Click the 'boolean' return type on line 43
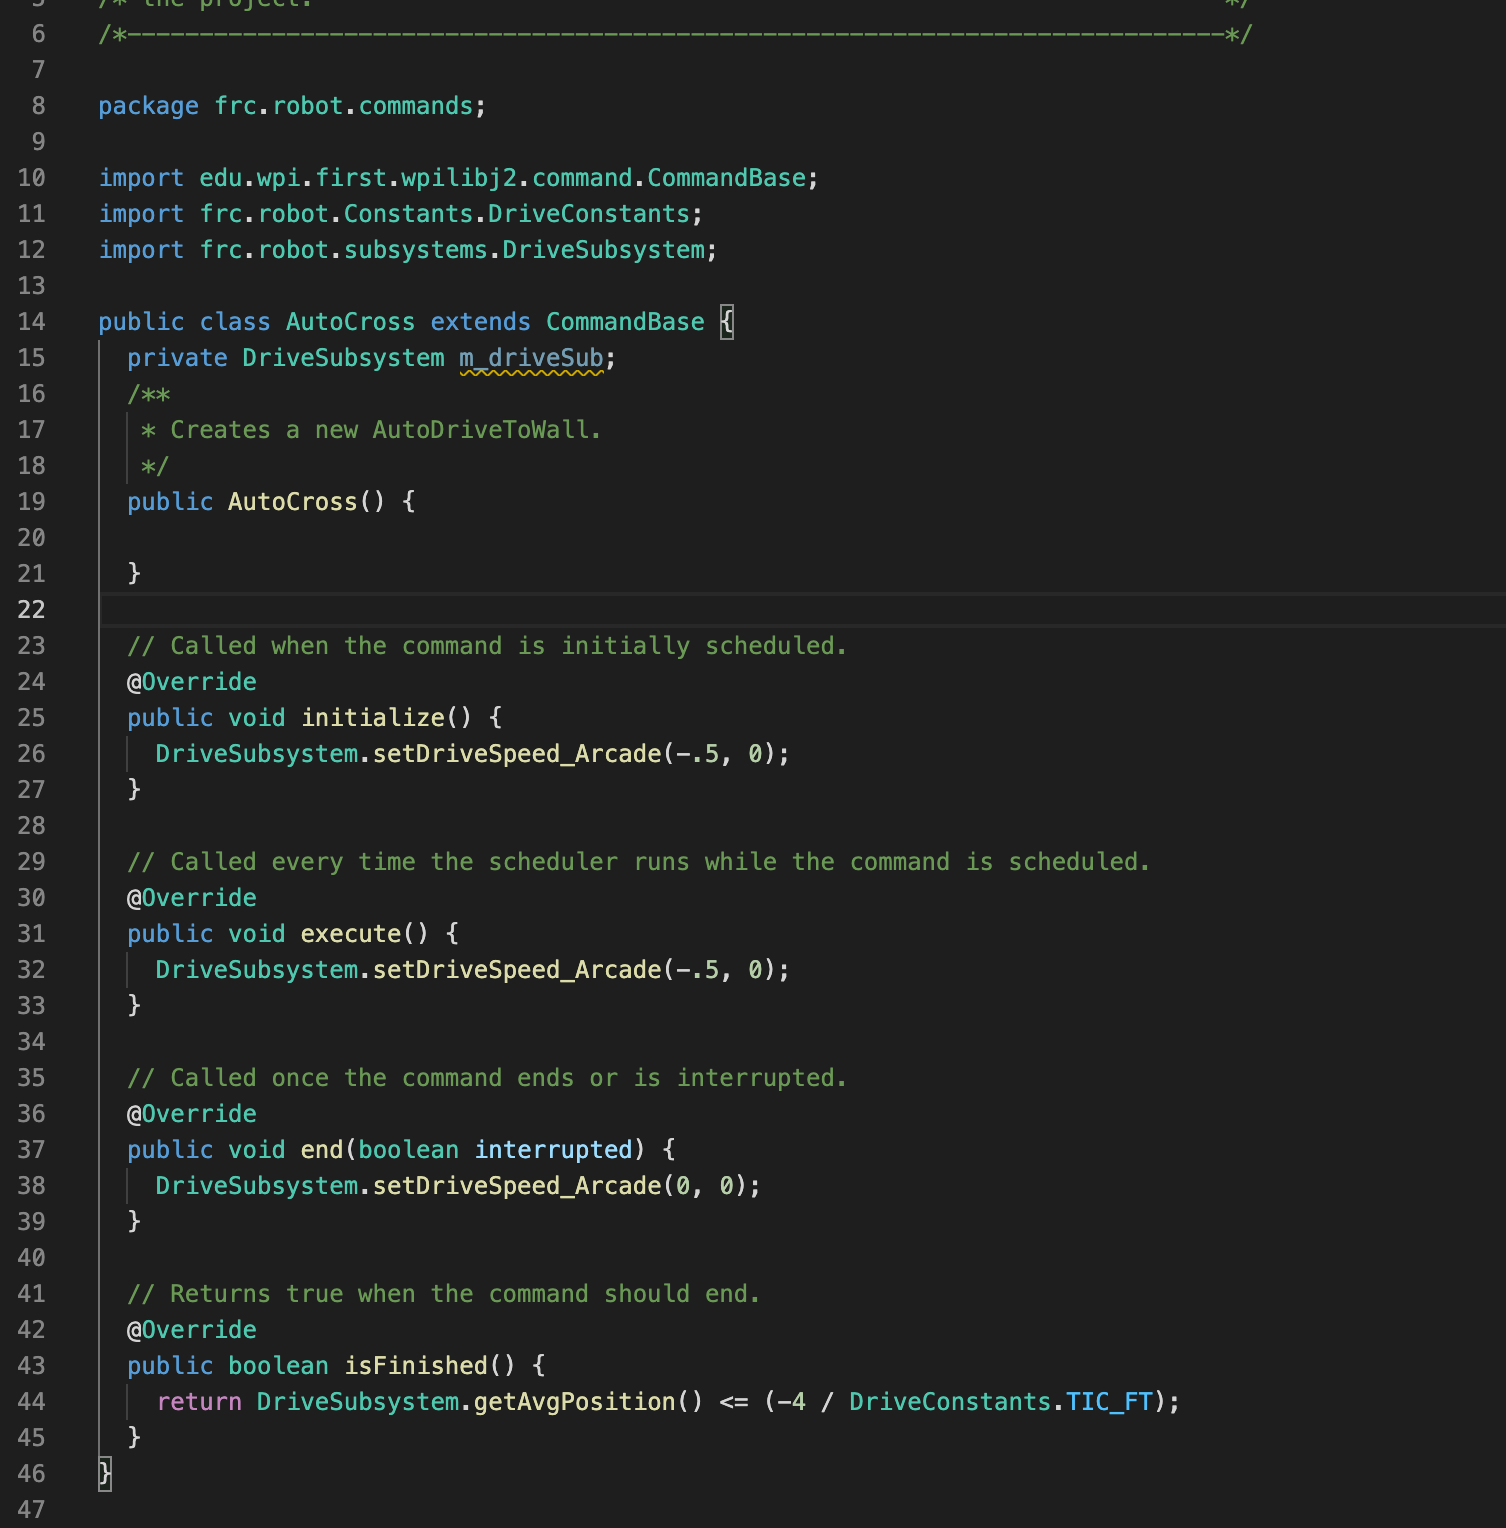1506x1528 pixels. click(x=278, y=1366)
